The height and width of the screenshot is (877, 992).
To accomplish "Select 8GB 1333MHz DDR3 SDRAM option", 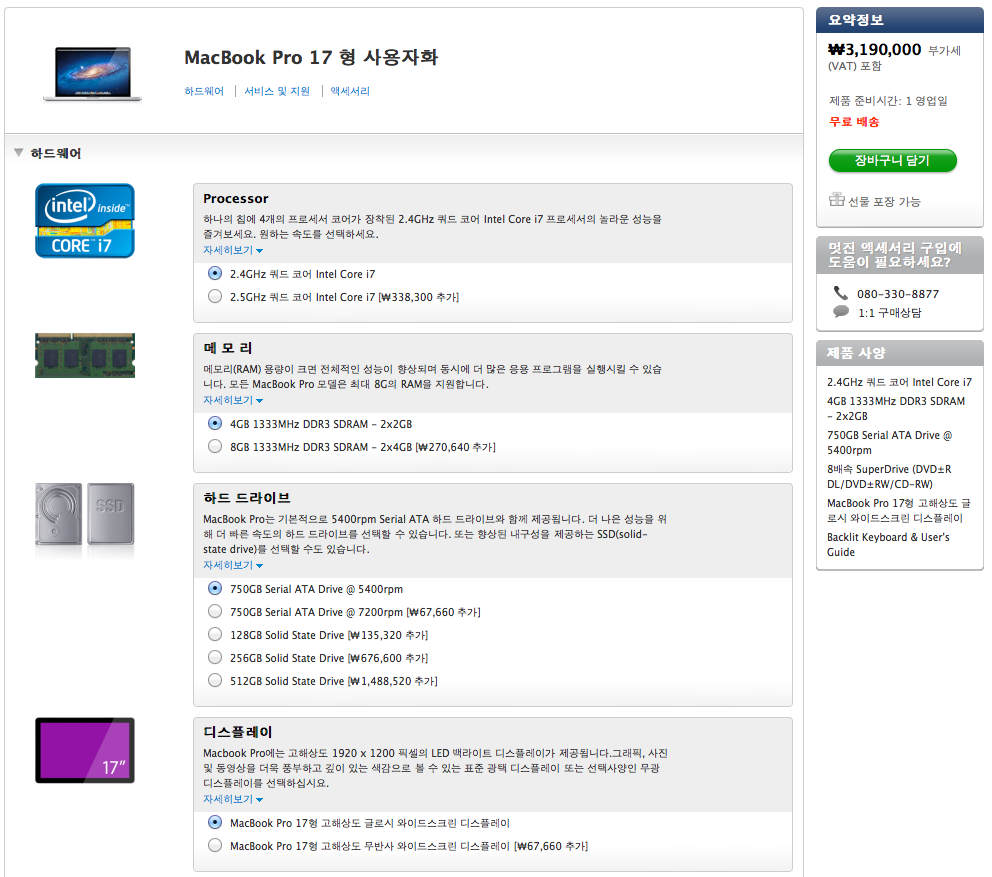I will pyautogui.click(x=215, y=447).
